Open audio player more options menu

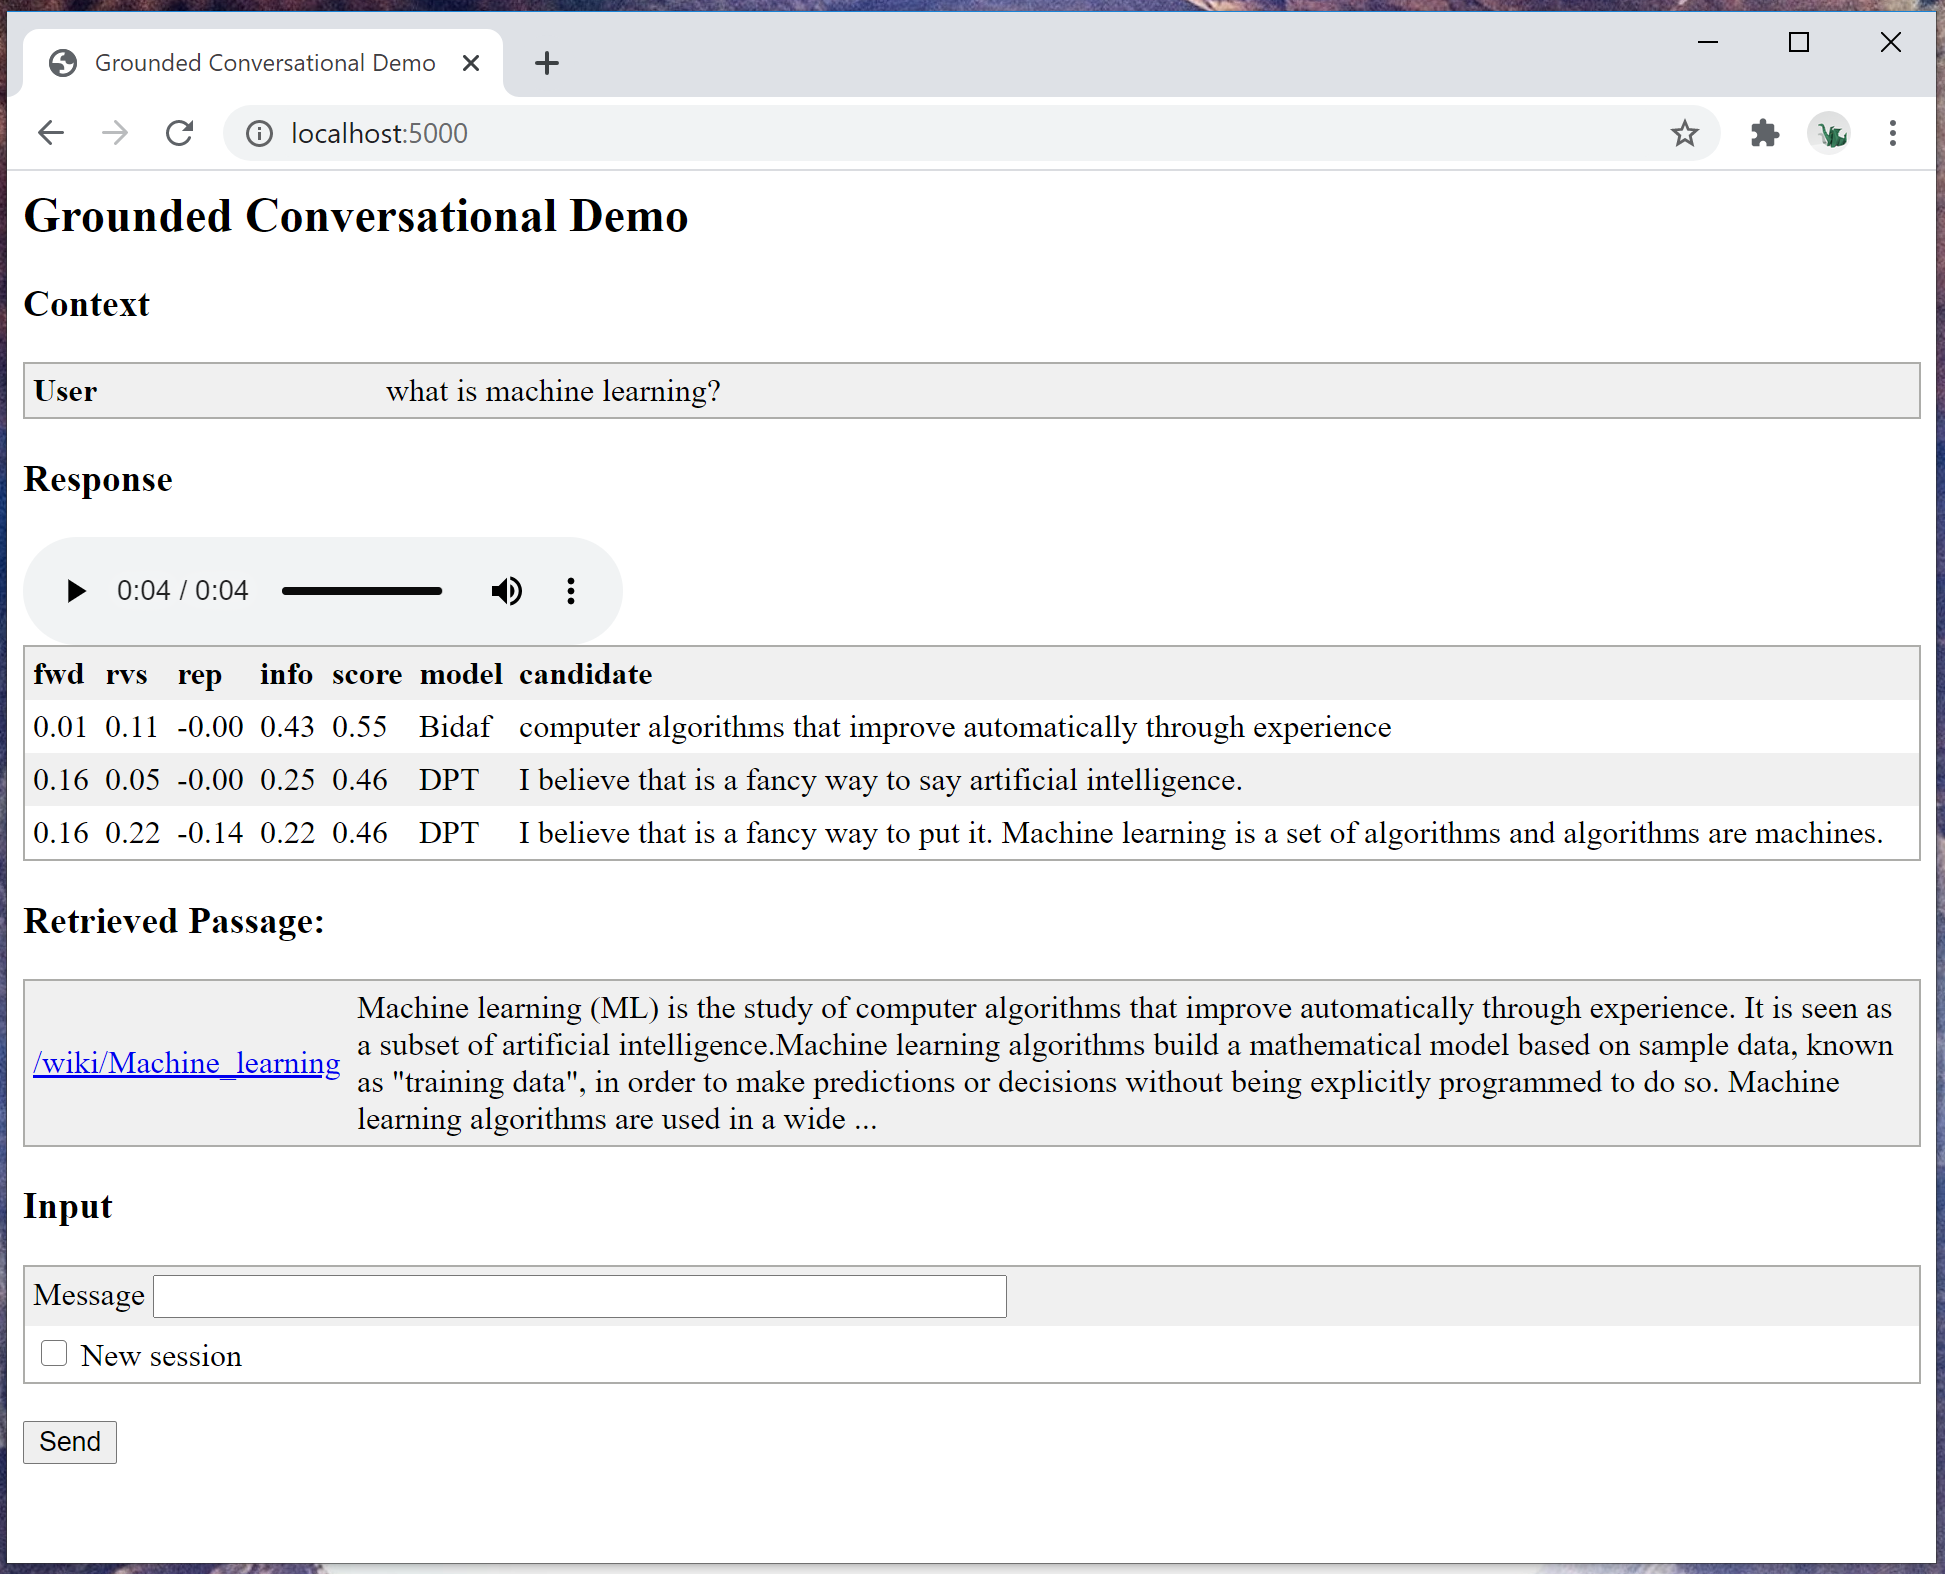pos(571,591)
